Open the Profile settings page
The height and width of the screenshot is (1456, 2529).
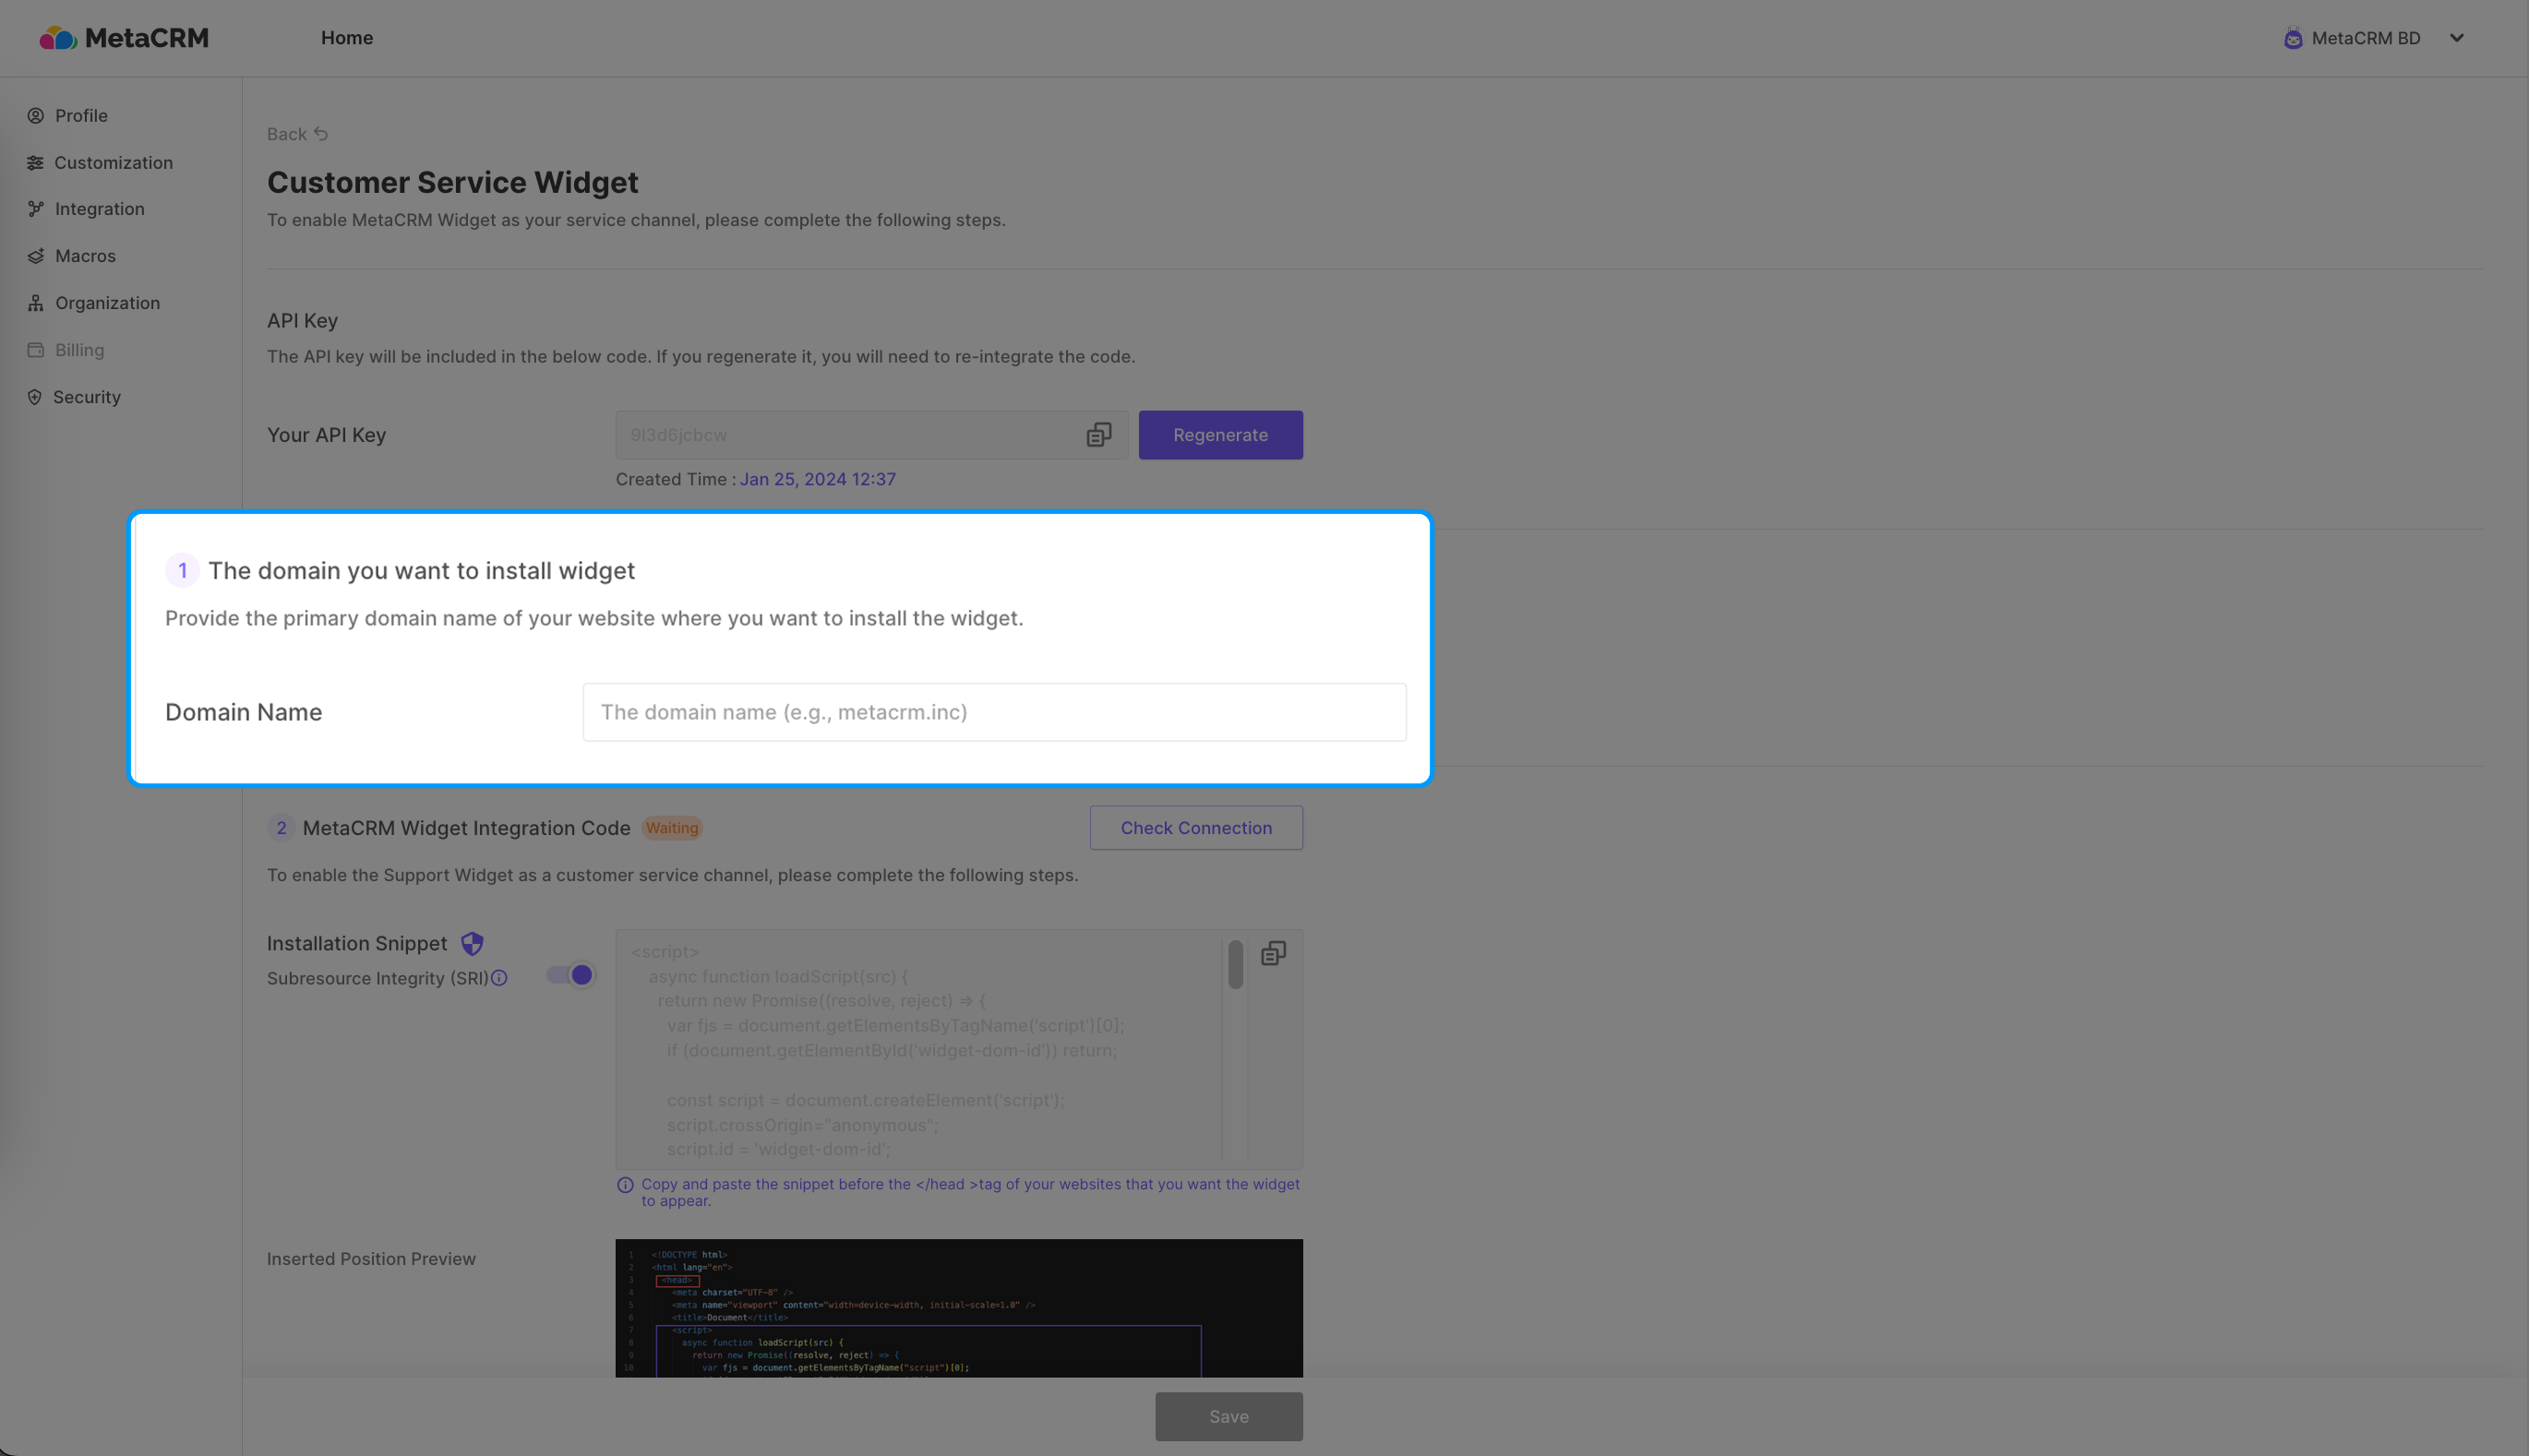coord(81,116)
